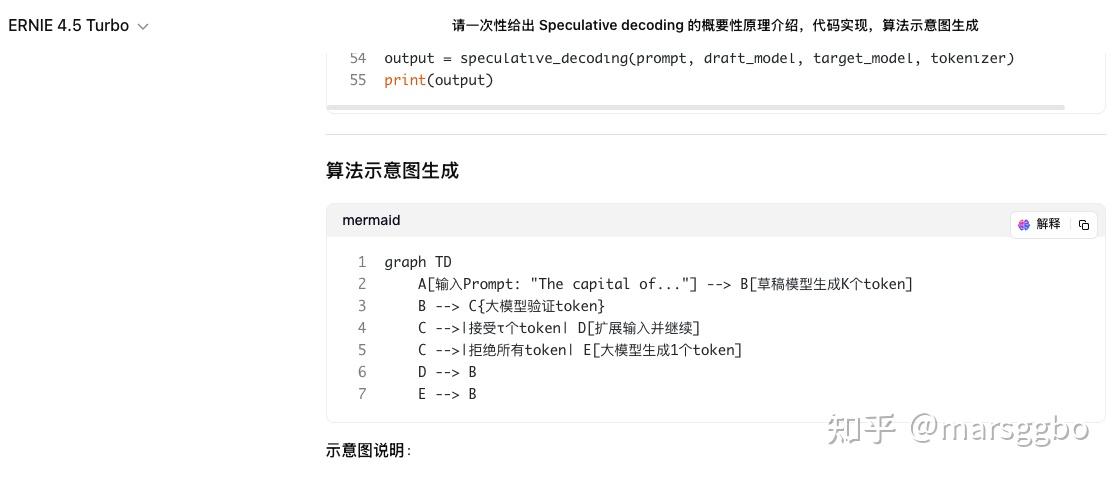Image resolution: width=1118 pixels, height=479 pixels.
Task: Click the right end of the code scrollbar track
Action: coord(1084,108)
